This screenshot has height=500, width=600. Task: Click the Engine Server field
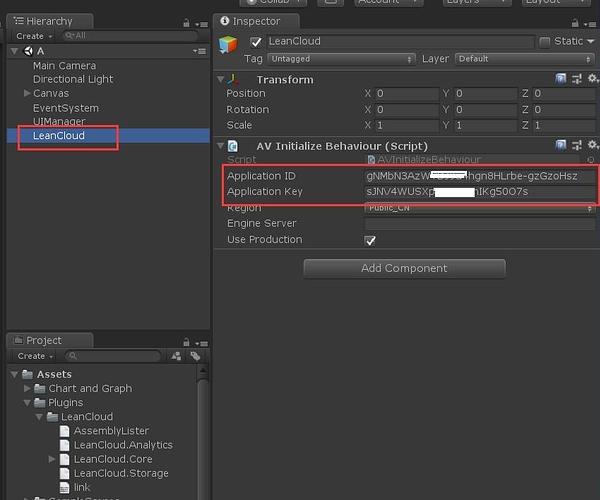(x=480, y=224)
